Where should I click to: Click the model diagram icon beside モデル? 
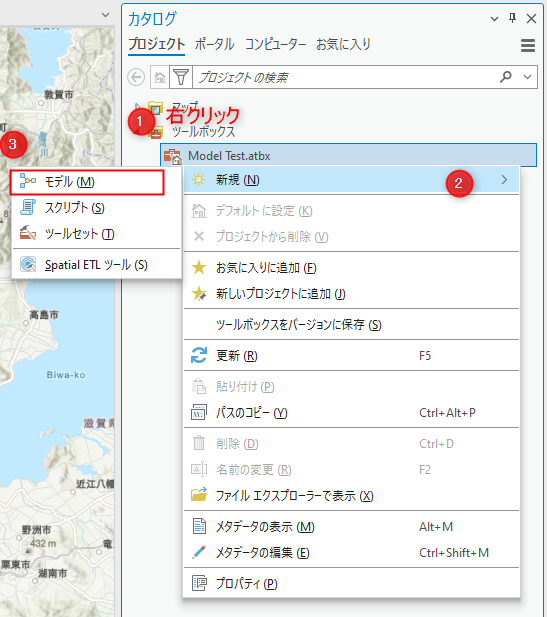(28, 181)
